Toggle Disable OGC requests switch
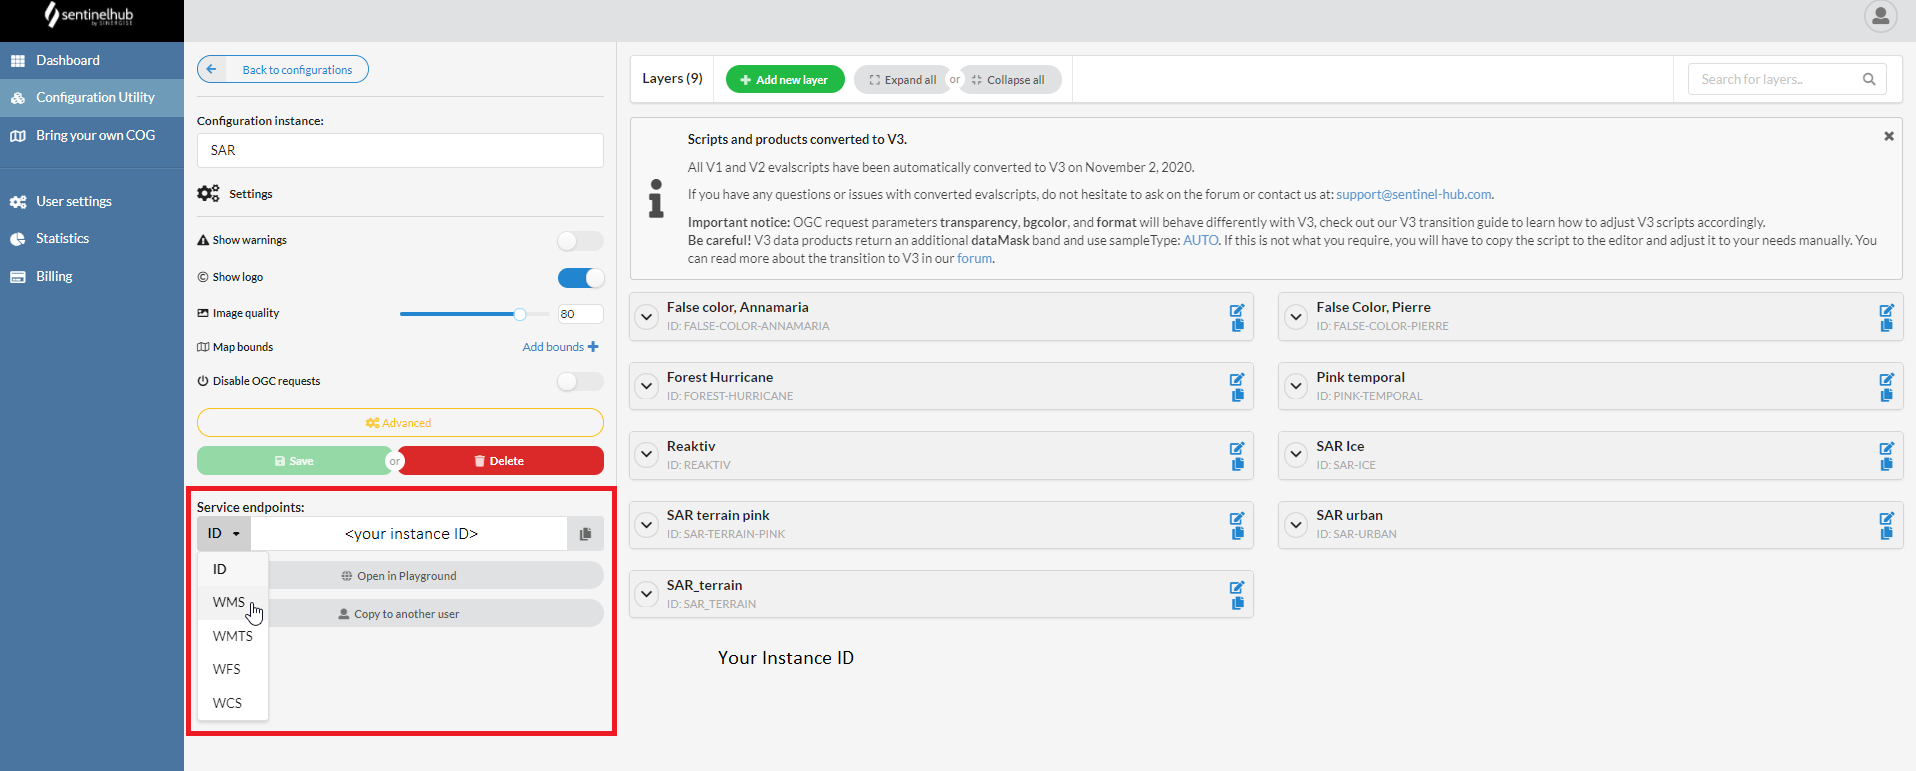 pos(580,382)
